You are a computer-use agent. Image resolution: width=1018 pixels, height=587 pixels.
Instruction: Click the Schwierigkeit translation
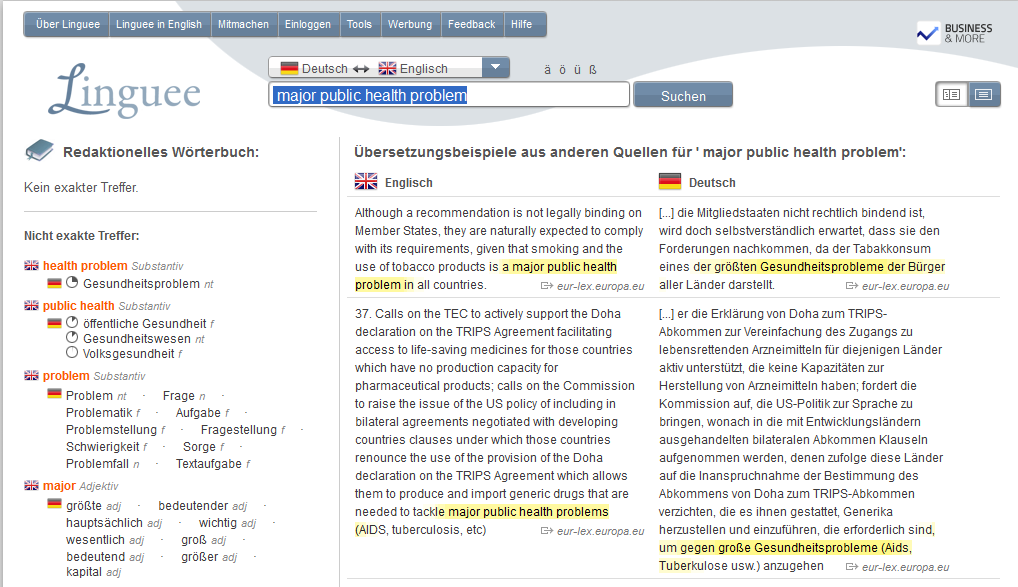[103, 446]
